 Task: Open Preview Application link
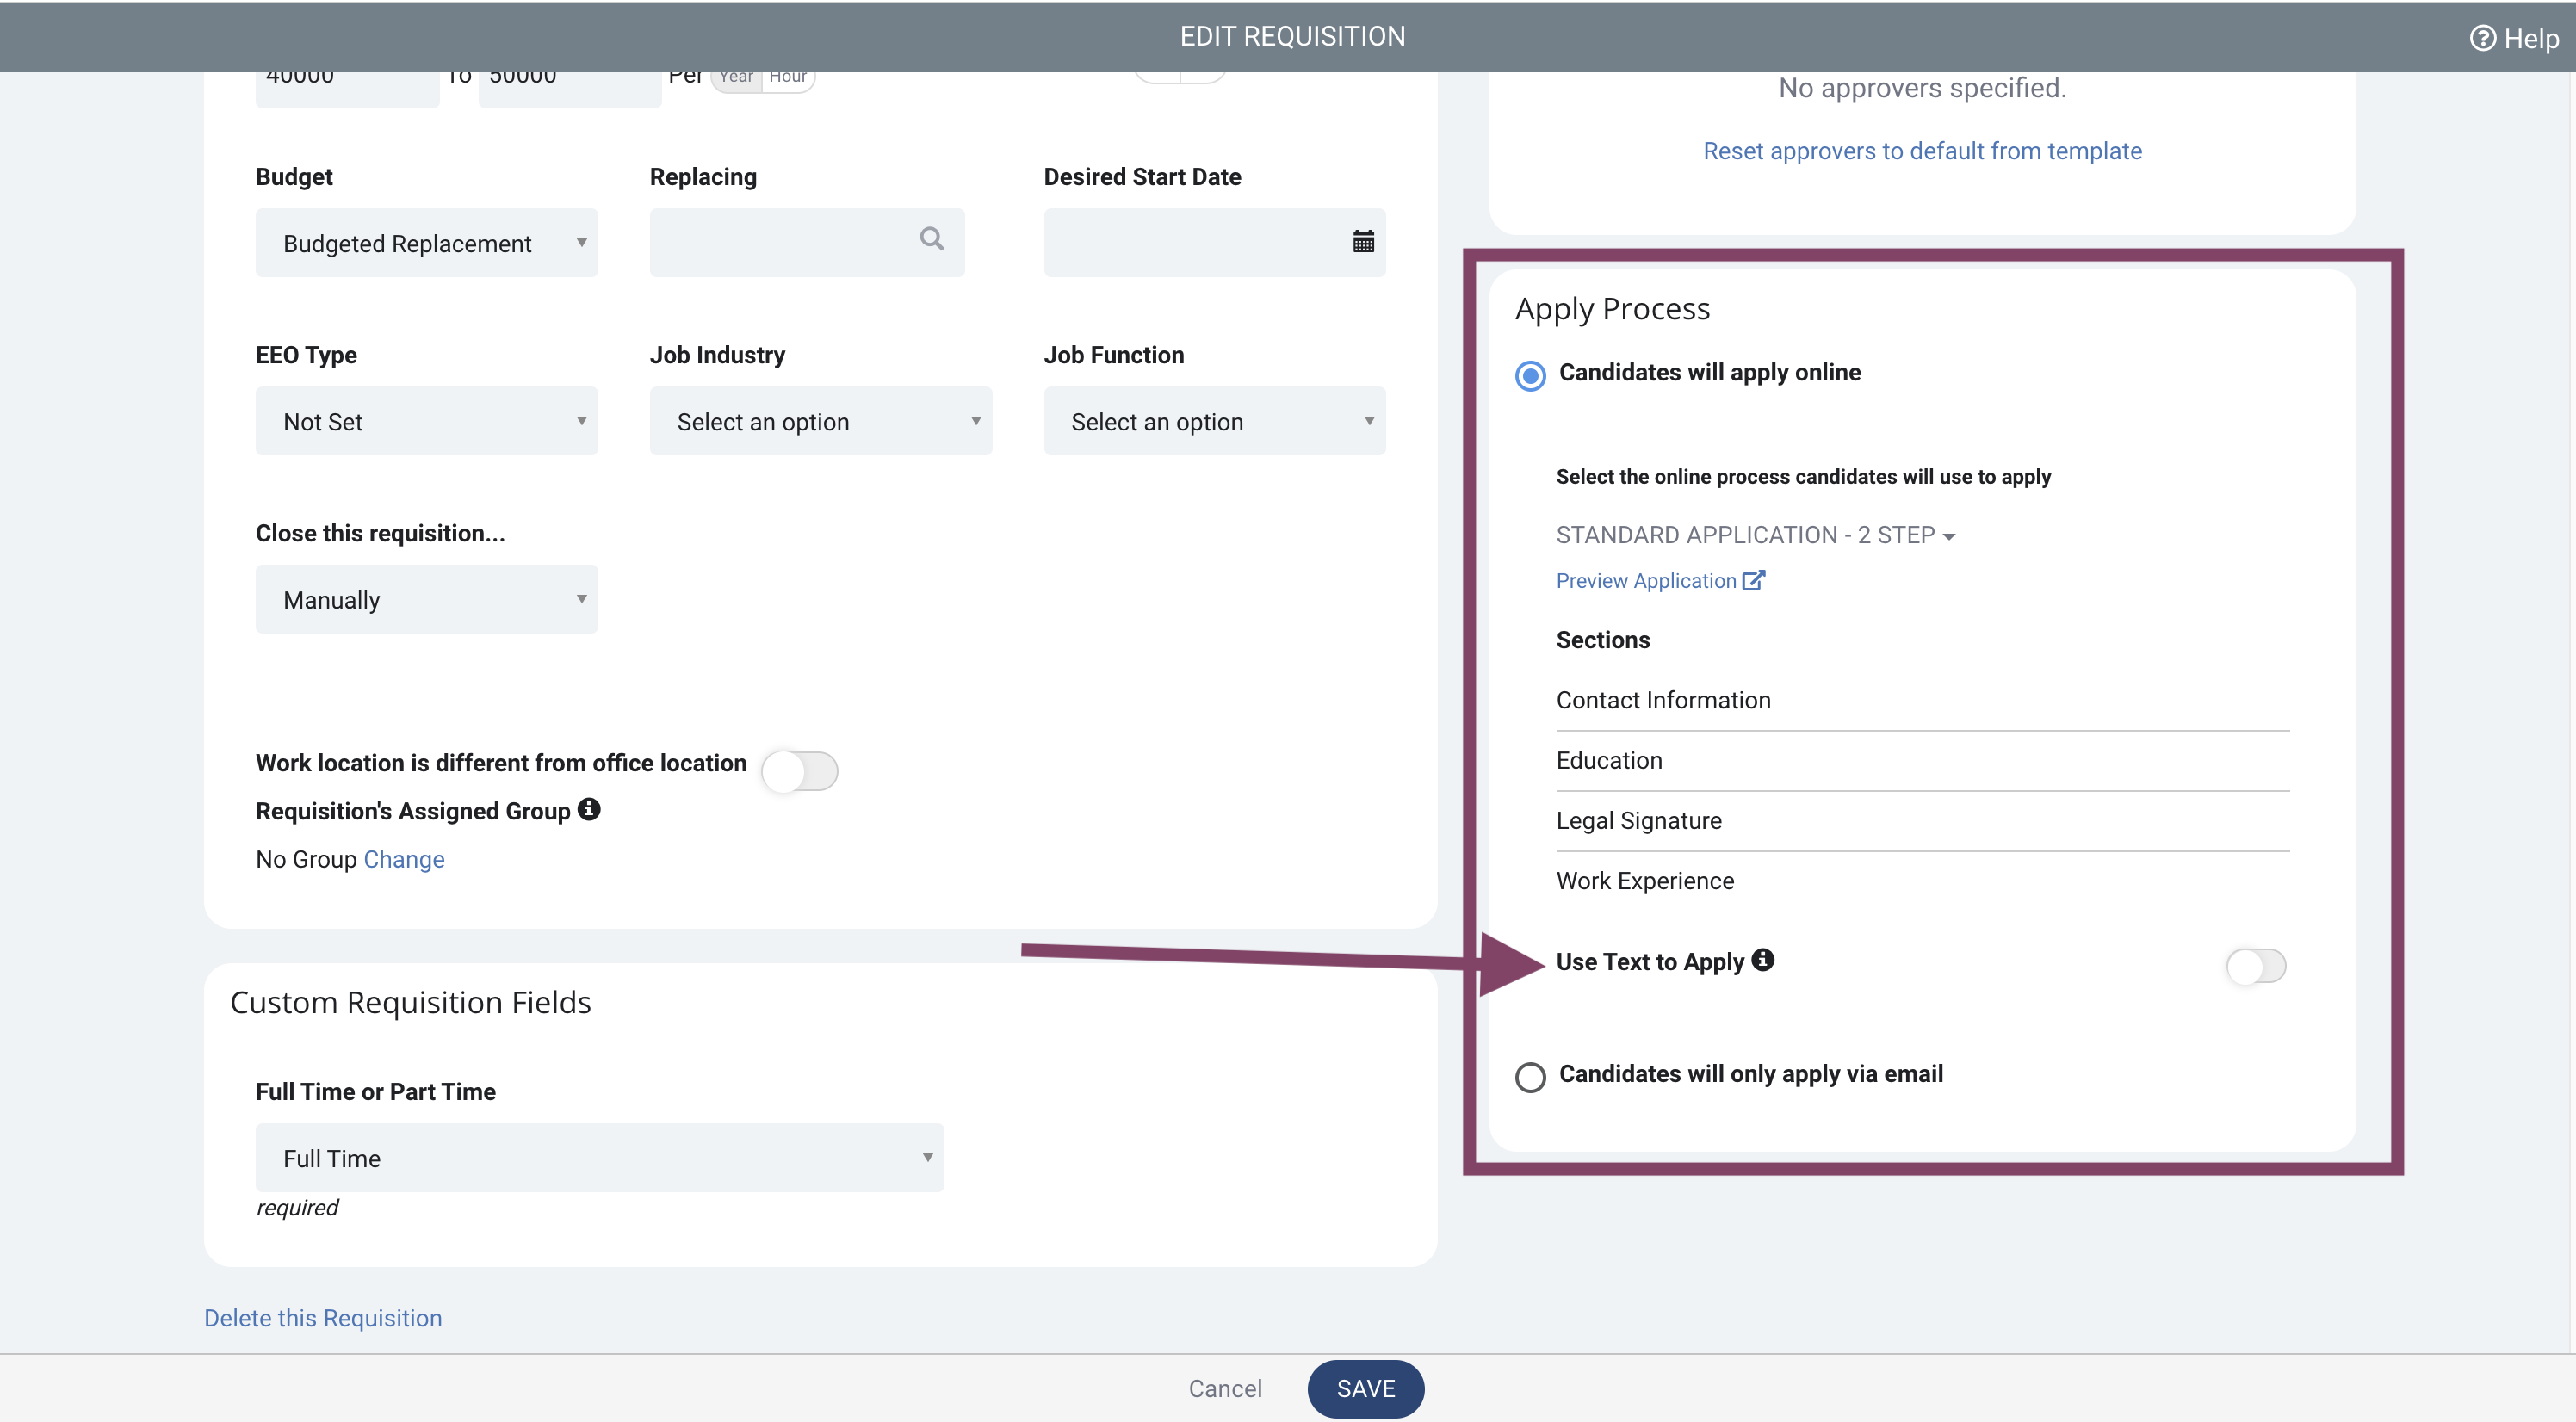pos(1646,581)
